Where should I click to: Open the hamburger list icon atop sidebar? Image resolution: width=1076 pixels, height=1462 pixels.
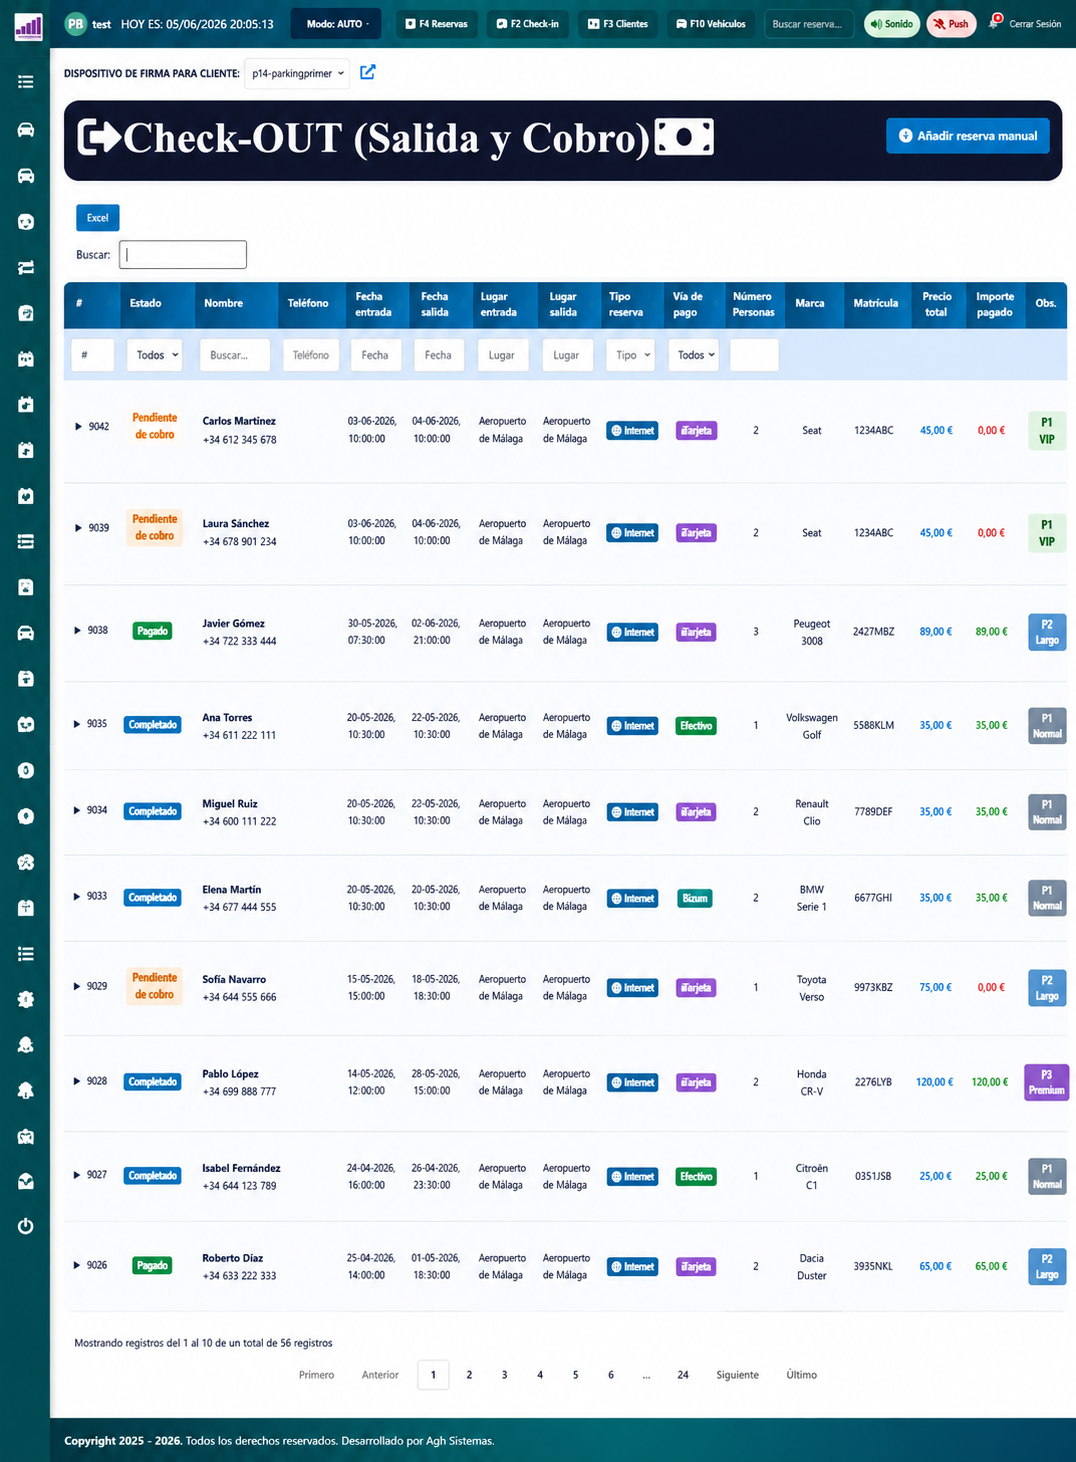pyautogui.click(x=26, y=82)
